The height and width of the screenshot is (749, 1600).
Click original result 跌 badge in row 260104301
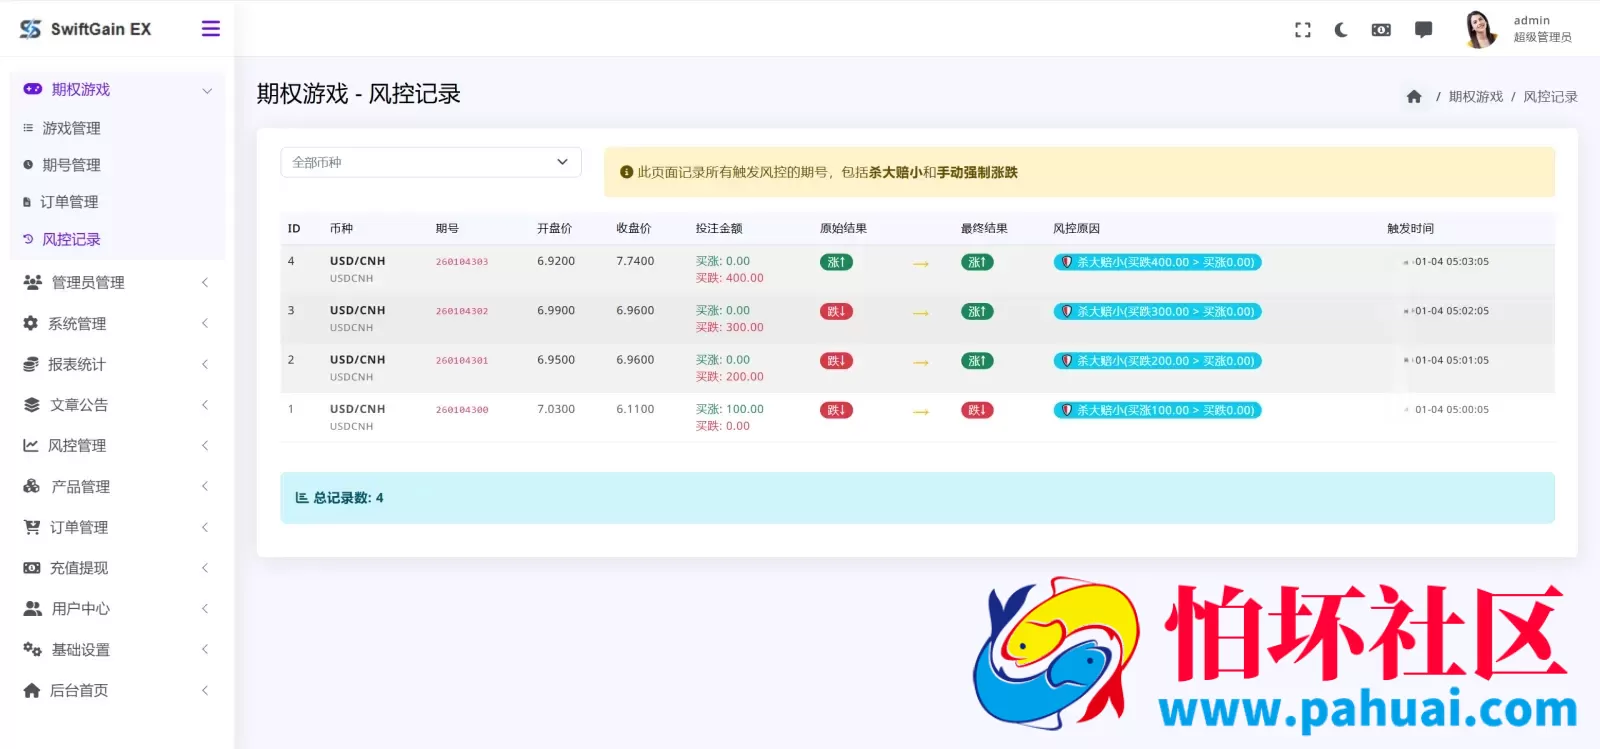tap(836, 361)
